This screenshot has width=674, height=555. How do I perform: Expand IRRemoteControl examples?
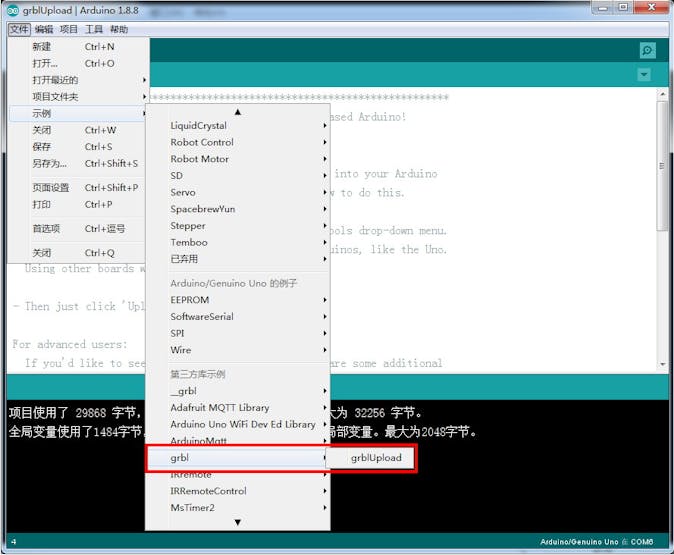(x=238, y=491)
